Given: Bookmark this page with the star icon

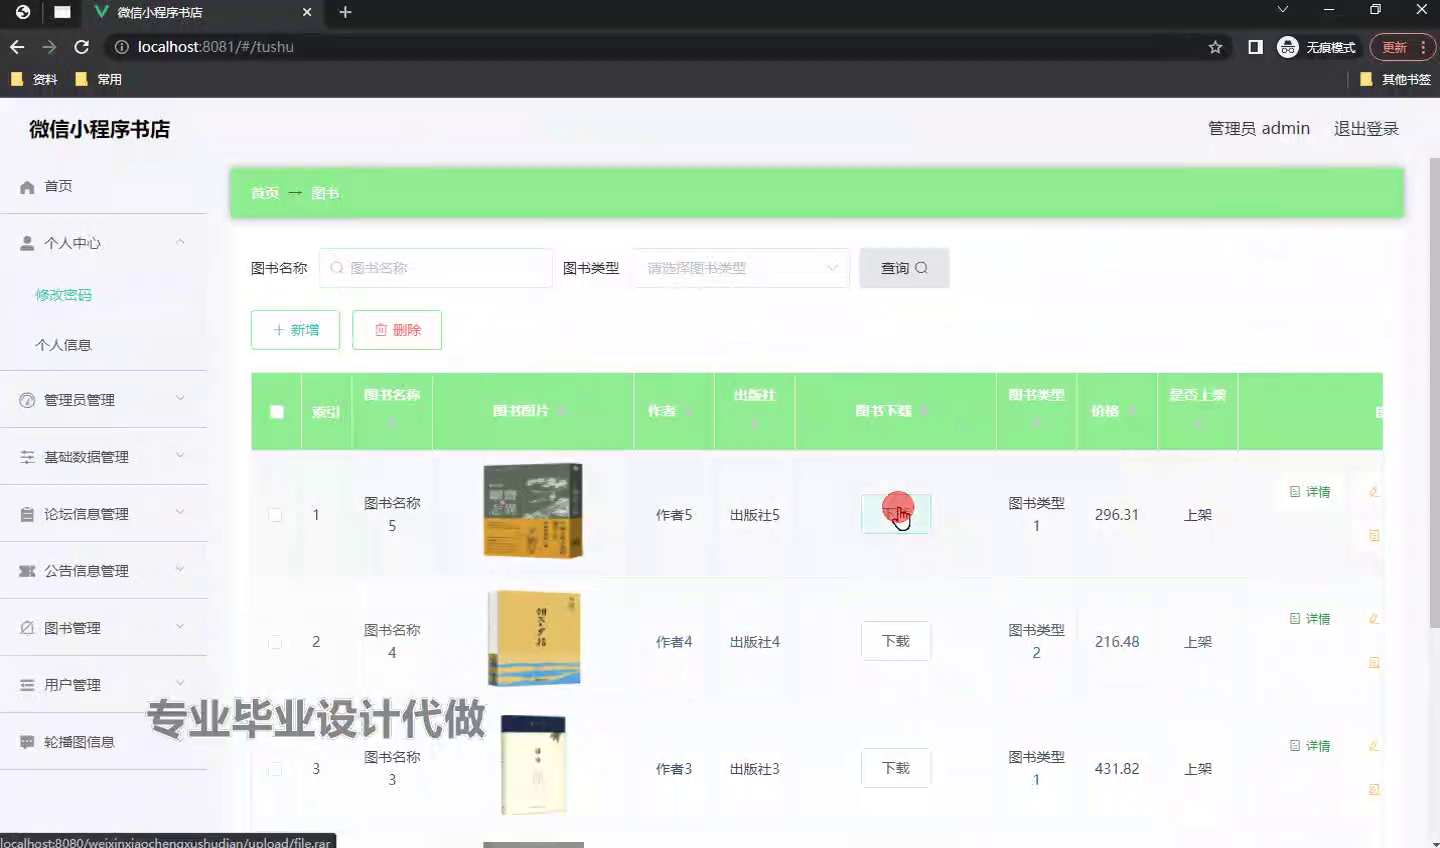Looking at the screenshot, I should coord(1215,47).
